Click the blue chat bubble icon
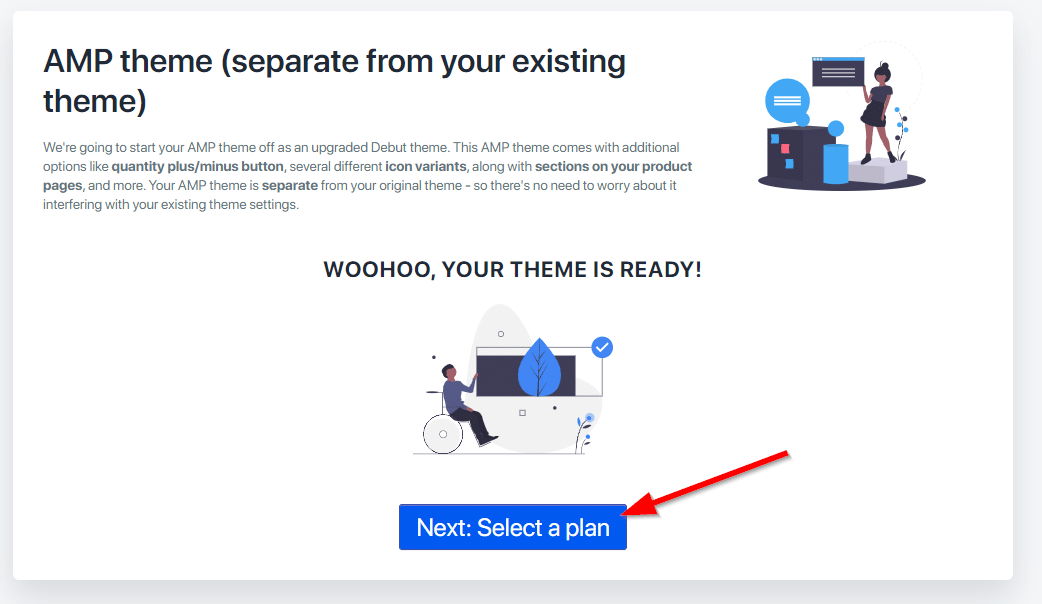Image resolution: width=1042 pixels, height=604 pixels. [787, 101]
